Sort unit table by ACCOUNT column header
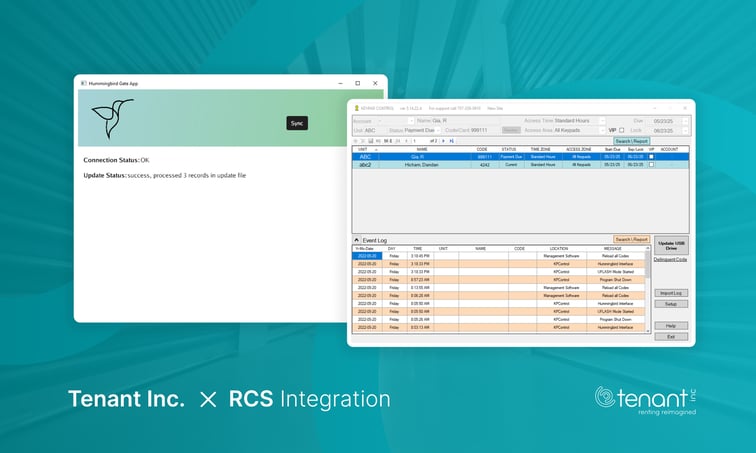The height and width of the screenshot is (453, 756). coord(669,149)
